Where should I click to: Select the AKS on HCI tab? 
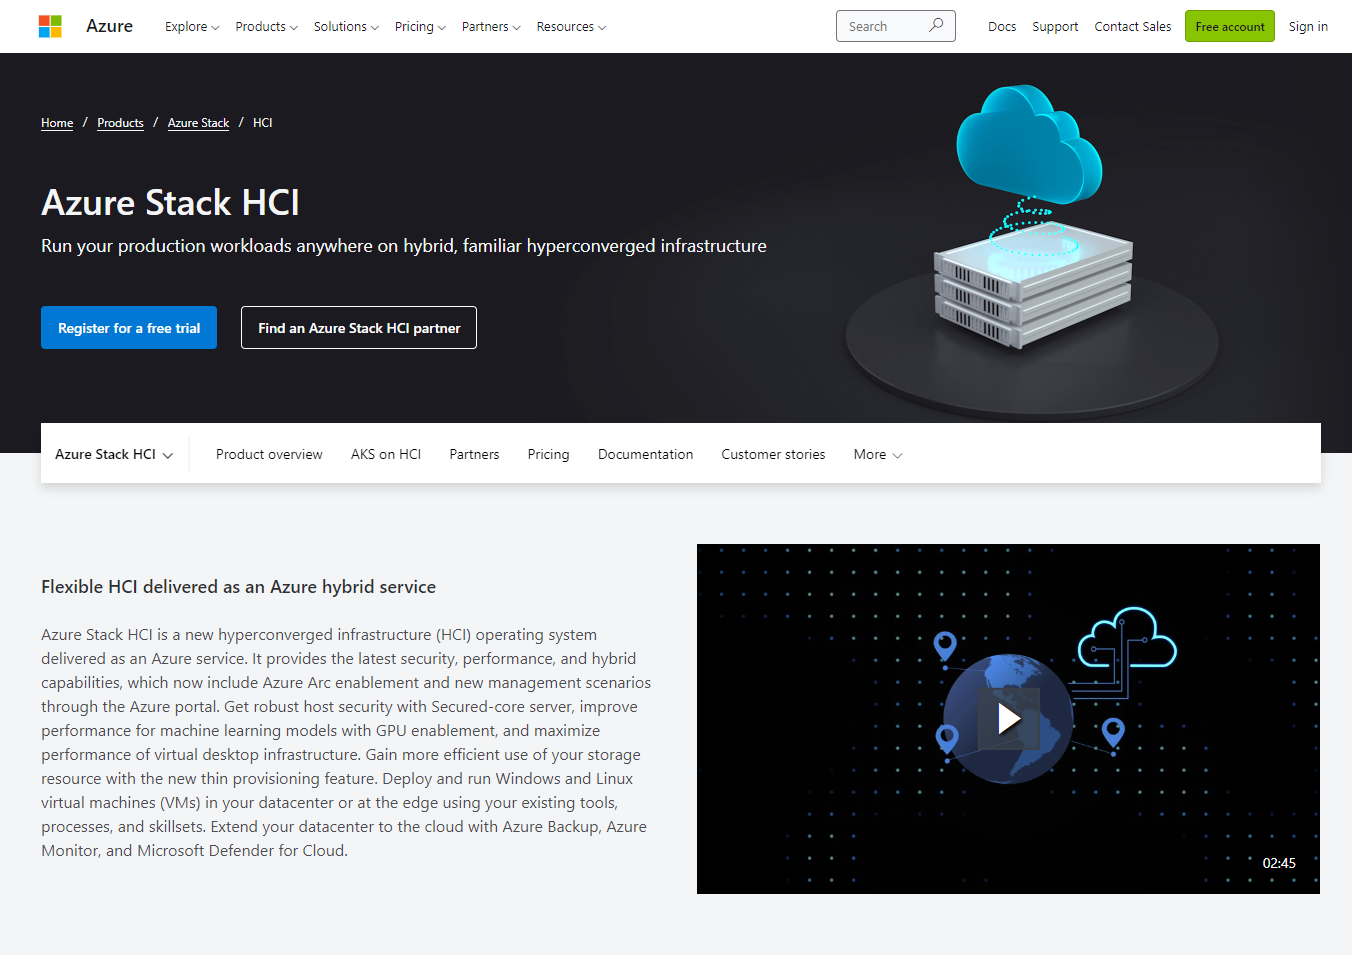pyautogui.click(x=386, y=454)
